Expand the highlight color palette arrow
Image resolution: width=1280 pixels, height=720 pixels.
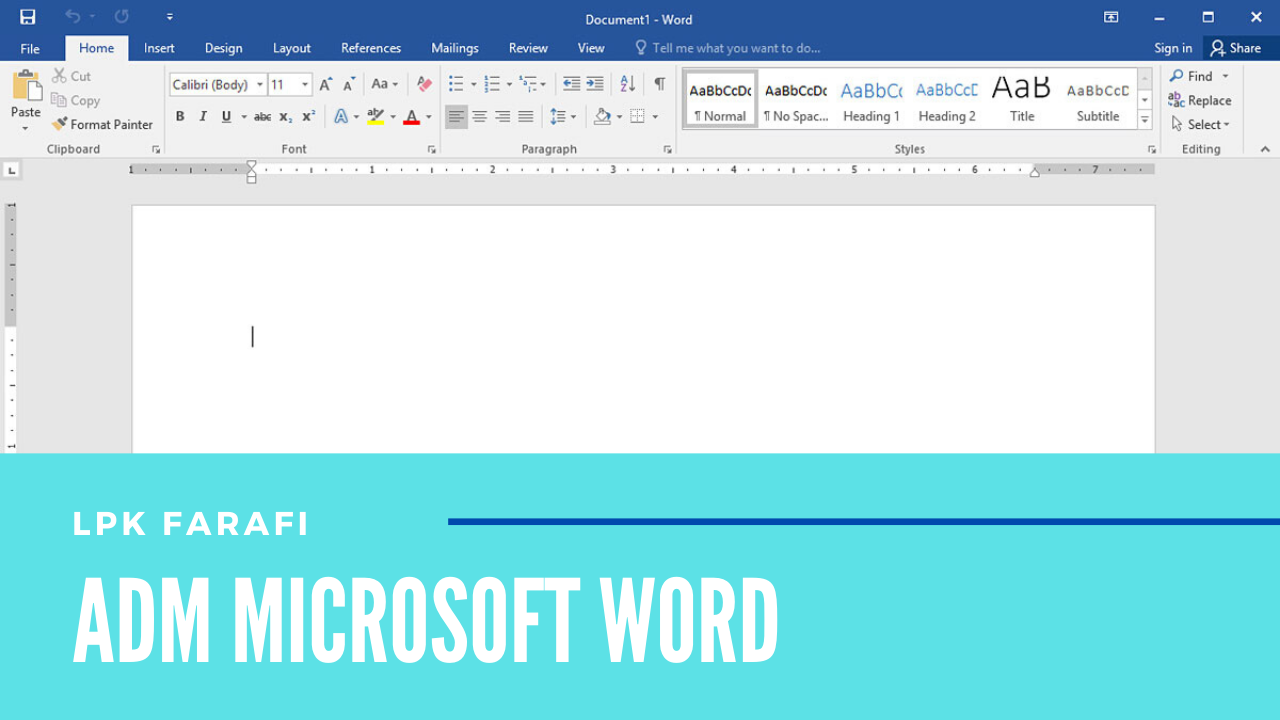click(391, 117)
